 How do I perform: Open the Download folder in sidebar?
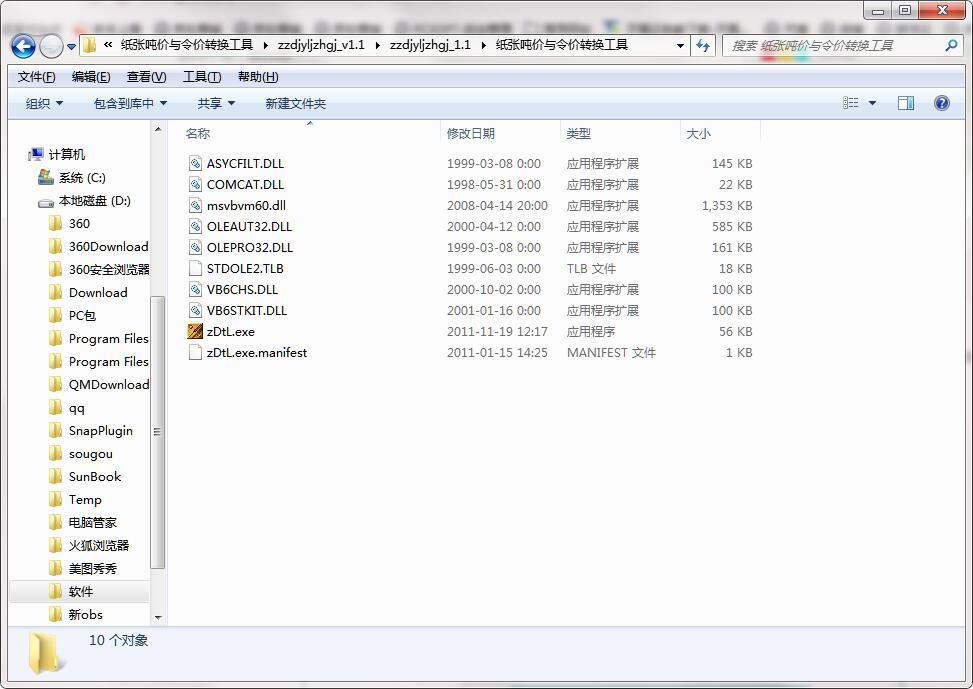click(x=98, y=292)
